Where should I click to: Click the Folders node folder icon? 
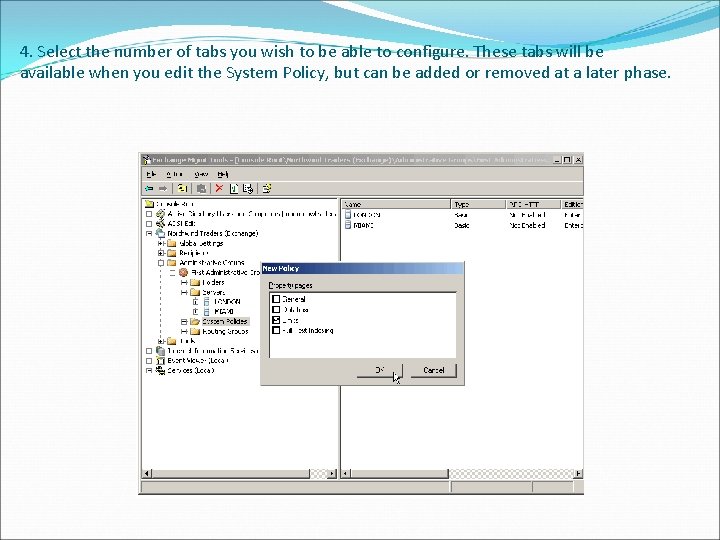click(195, 282)
